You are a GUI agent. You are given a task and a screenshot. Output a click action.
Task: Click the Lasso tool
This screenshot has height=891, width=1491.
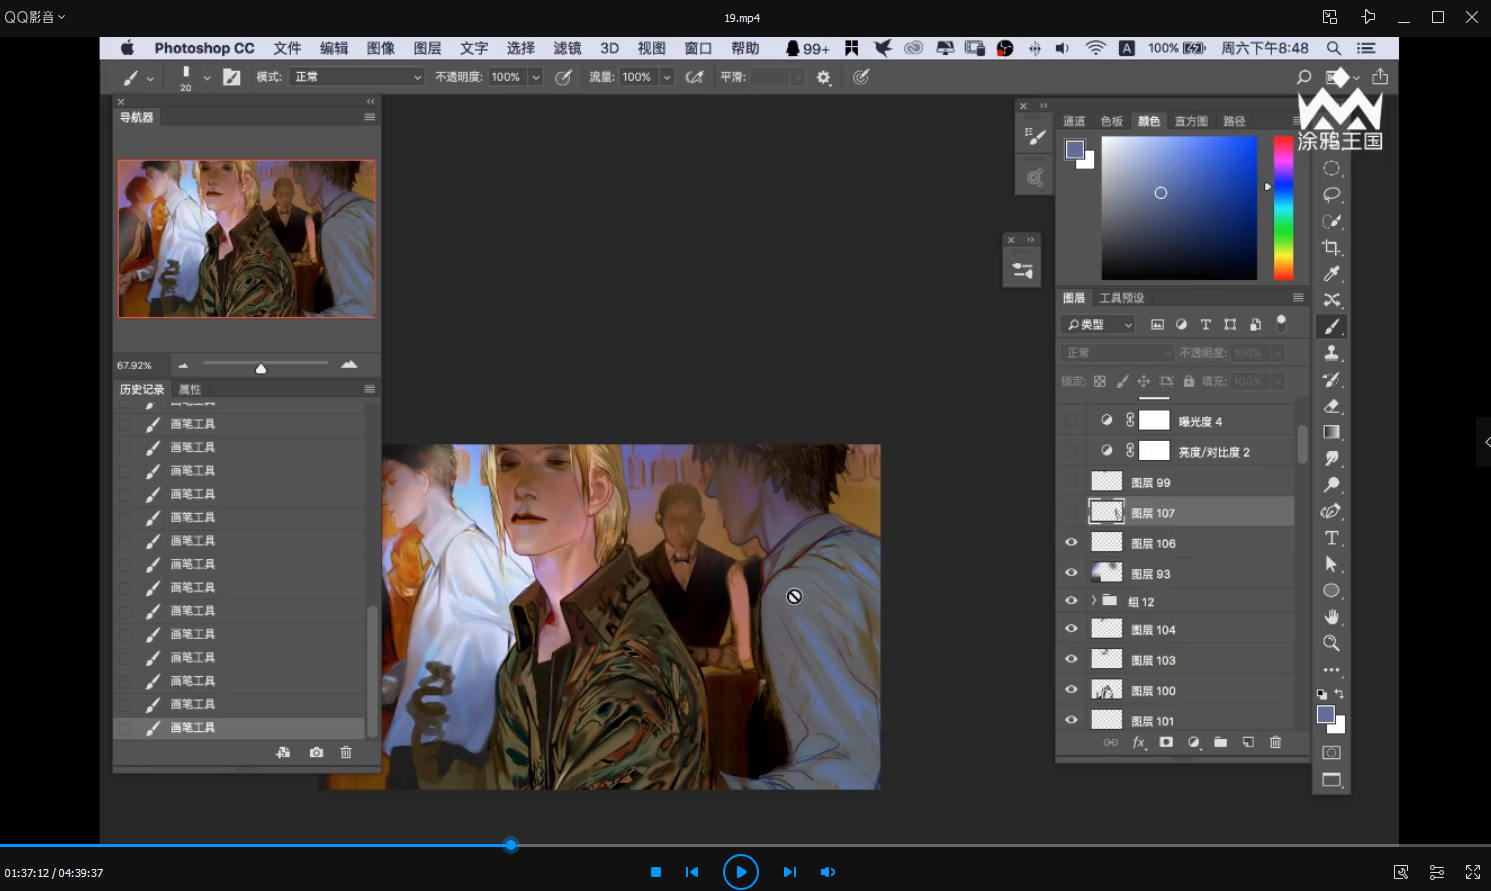click(x=1331, y=194)
